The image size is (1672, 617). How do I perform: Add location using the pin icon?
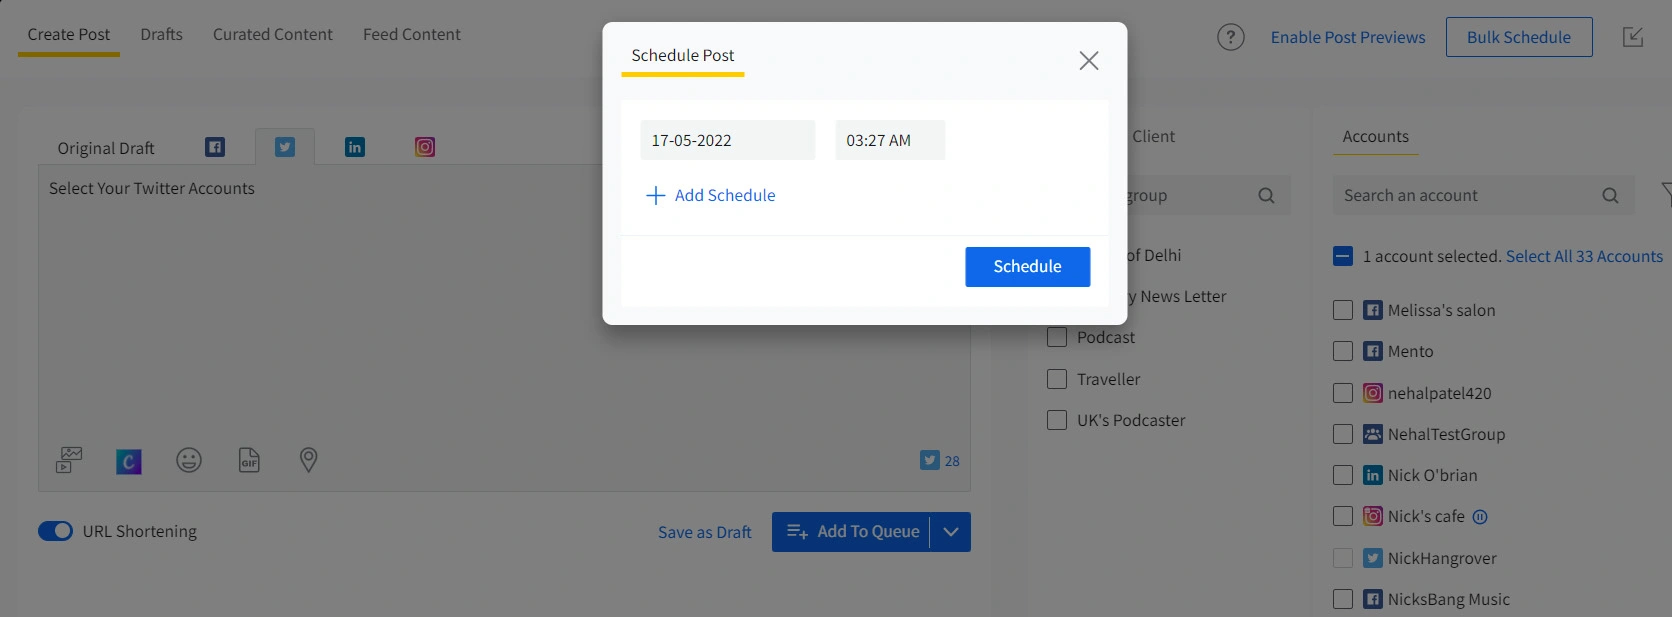click(309, 460)
